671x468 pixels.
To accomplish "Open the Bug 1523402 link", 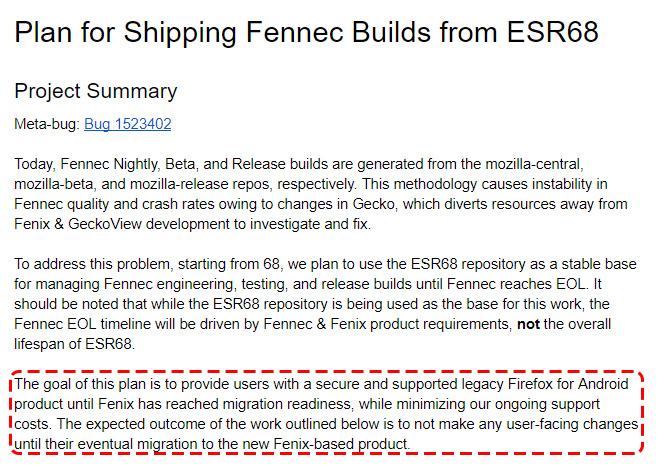I will [128, 124].
